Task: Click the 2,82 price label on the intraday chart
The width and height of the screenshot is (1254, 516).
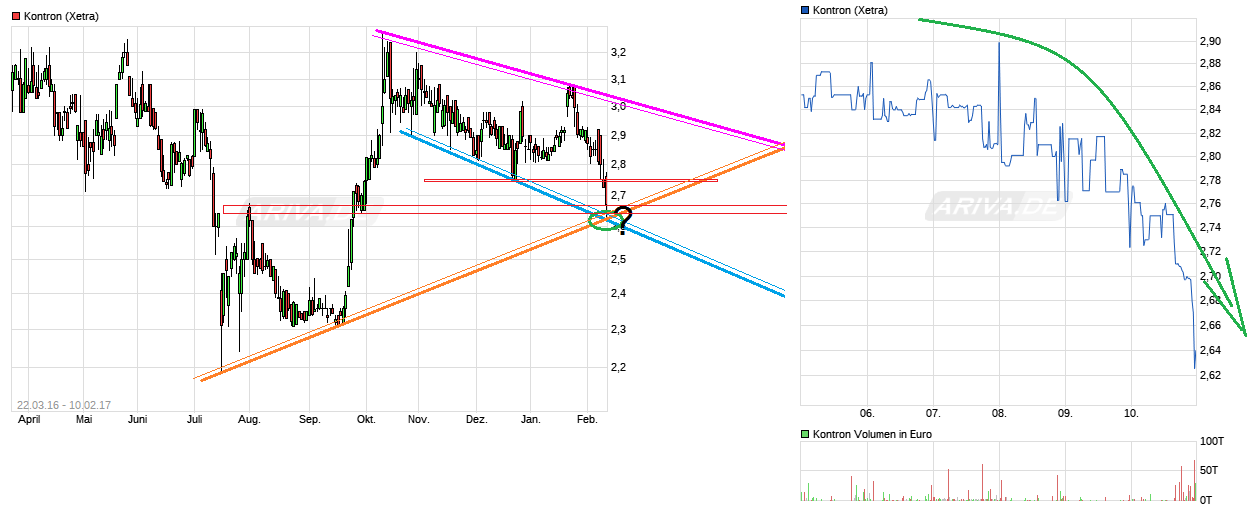Action: pyautogui.click(x=1209, y=133)
